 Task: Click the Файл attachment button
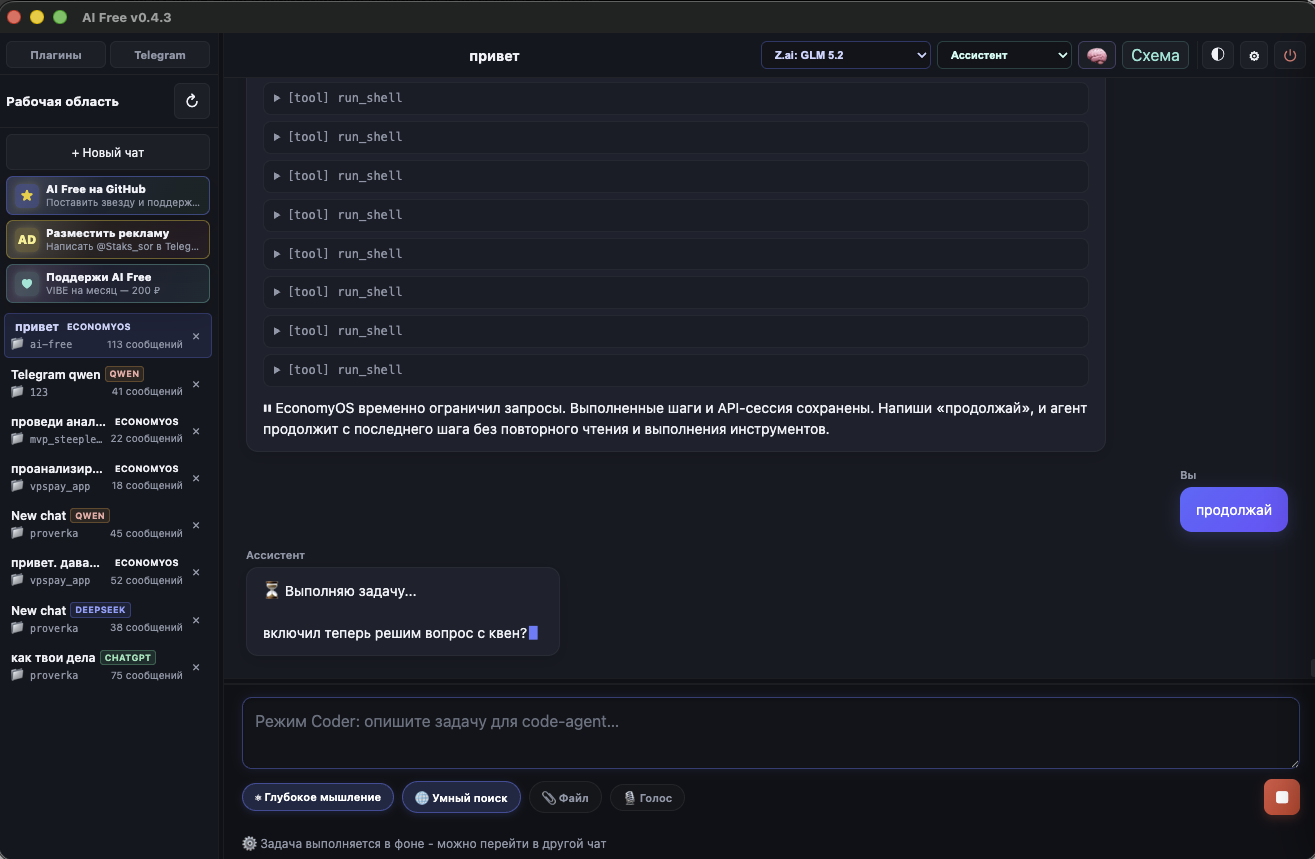(x=565, y=797)
